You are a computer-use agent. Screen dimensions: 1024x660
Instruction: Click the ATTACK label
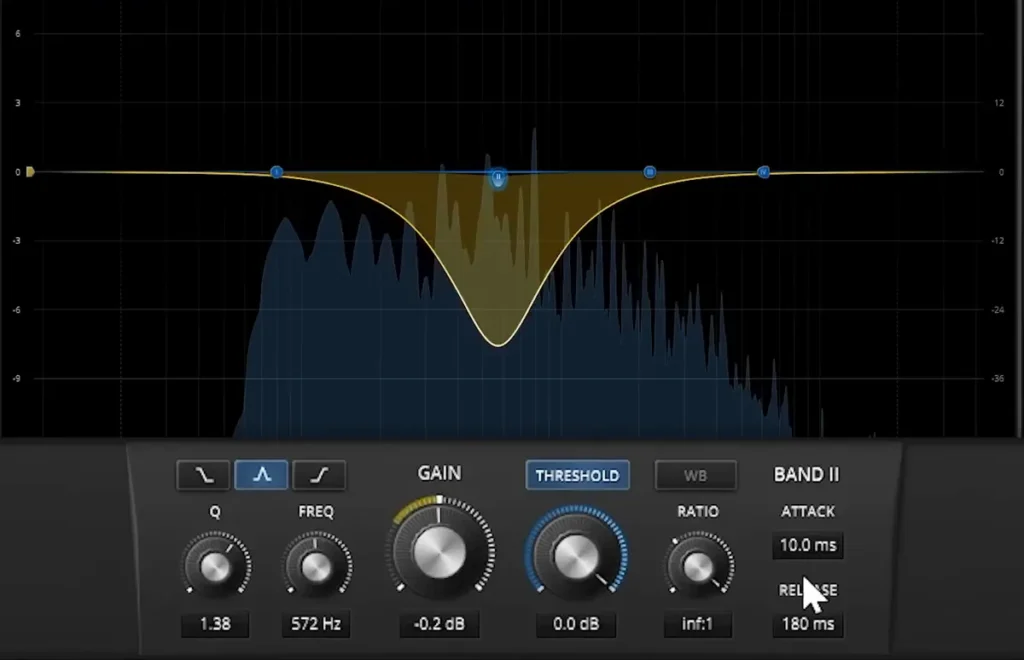point(808,512)
